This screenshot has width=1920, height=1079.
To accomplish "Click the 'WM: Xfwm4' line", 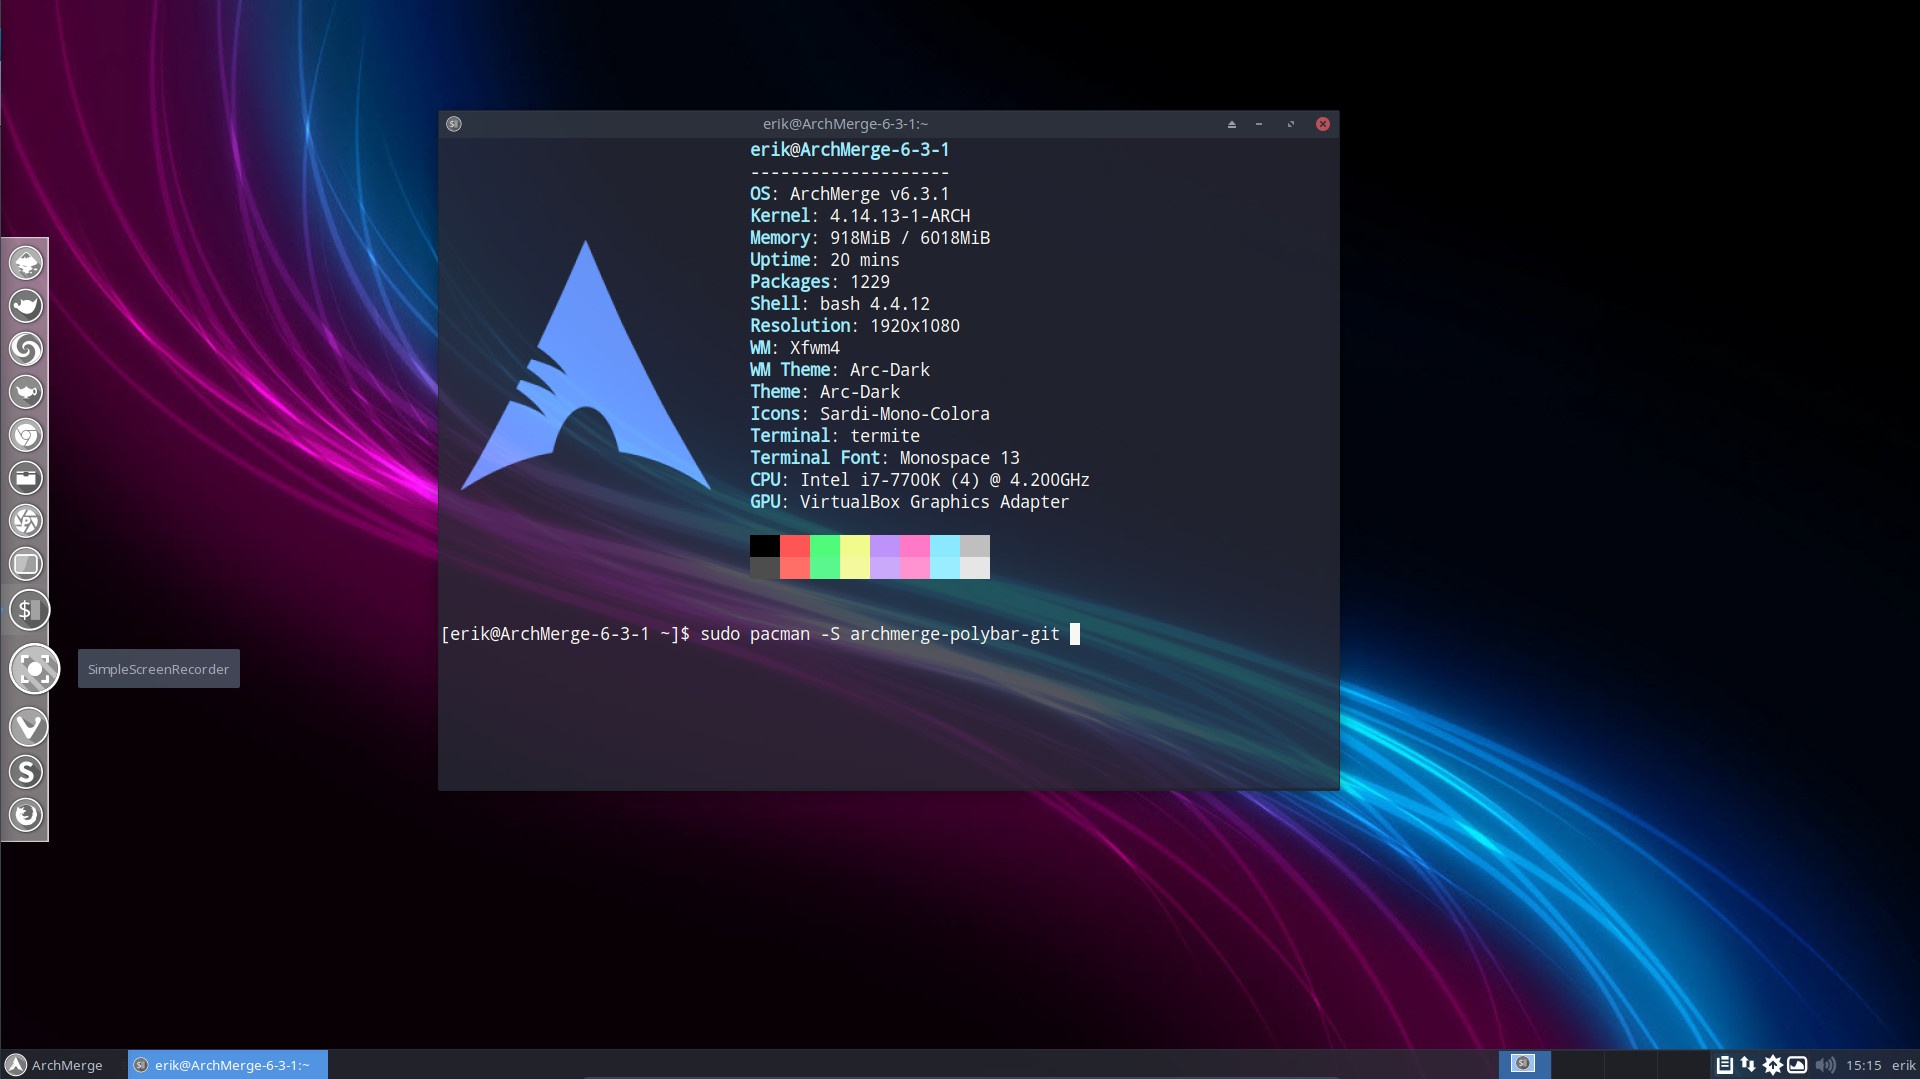I will [x=795, y=348].
